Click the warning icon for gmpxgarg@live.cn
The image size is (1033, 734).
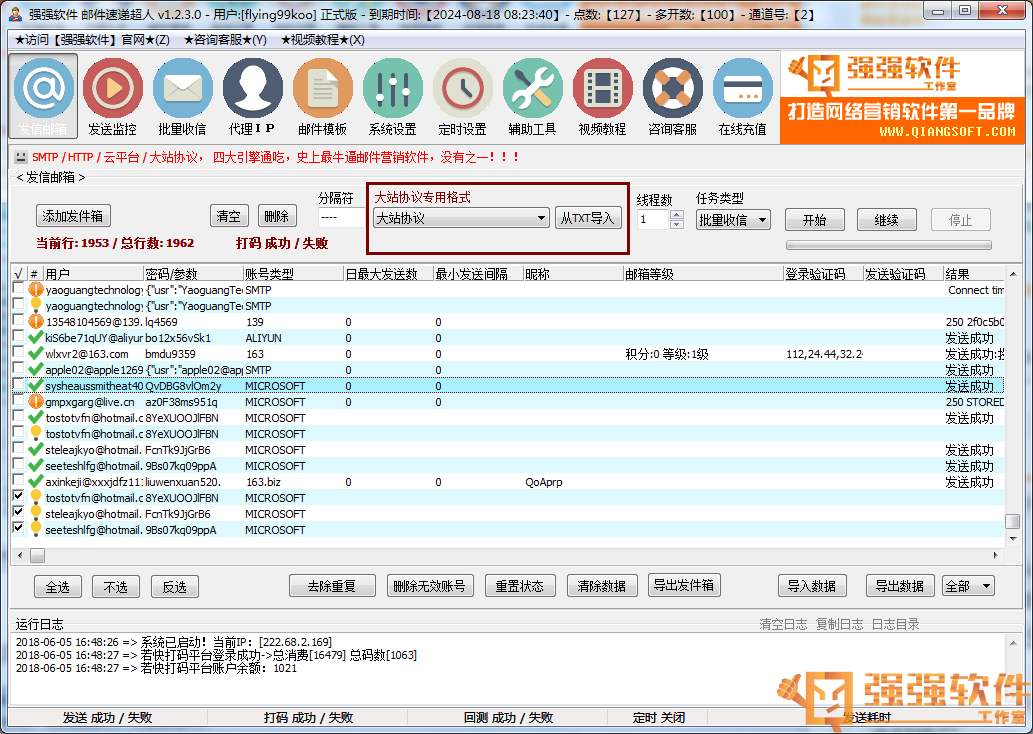click(x=36, y=401)
